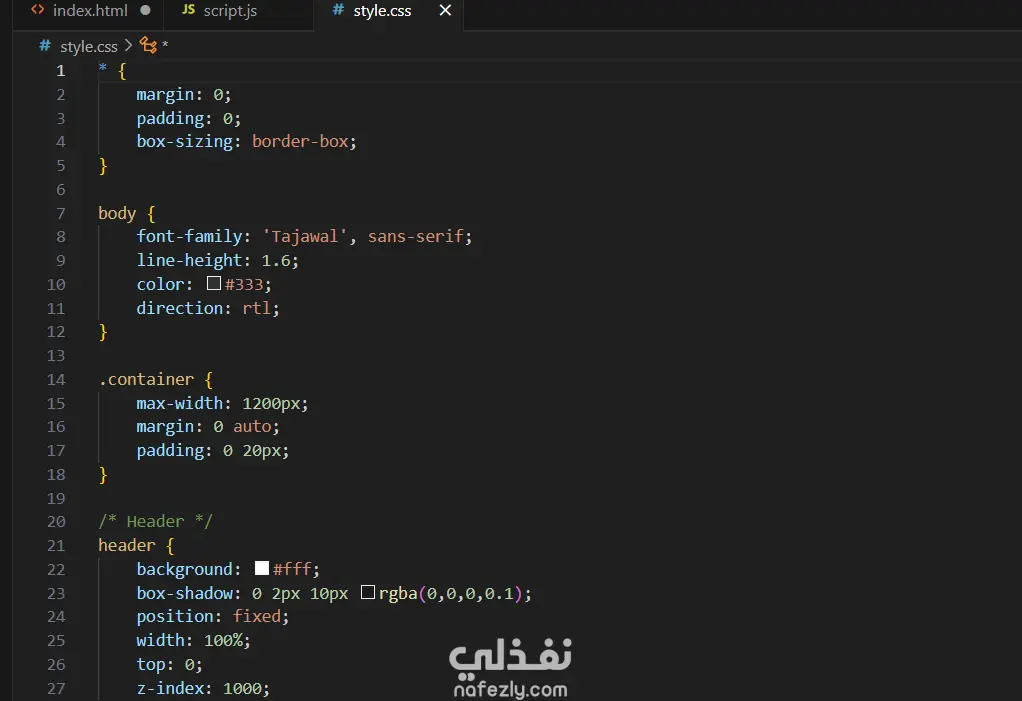The image size is (1022, 701).
Task: Click the HTML file icon on the index.html tab
Action: 38,10
